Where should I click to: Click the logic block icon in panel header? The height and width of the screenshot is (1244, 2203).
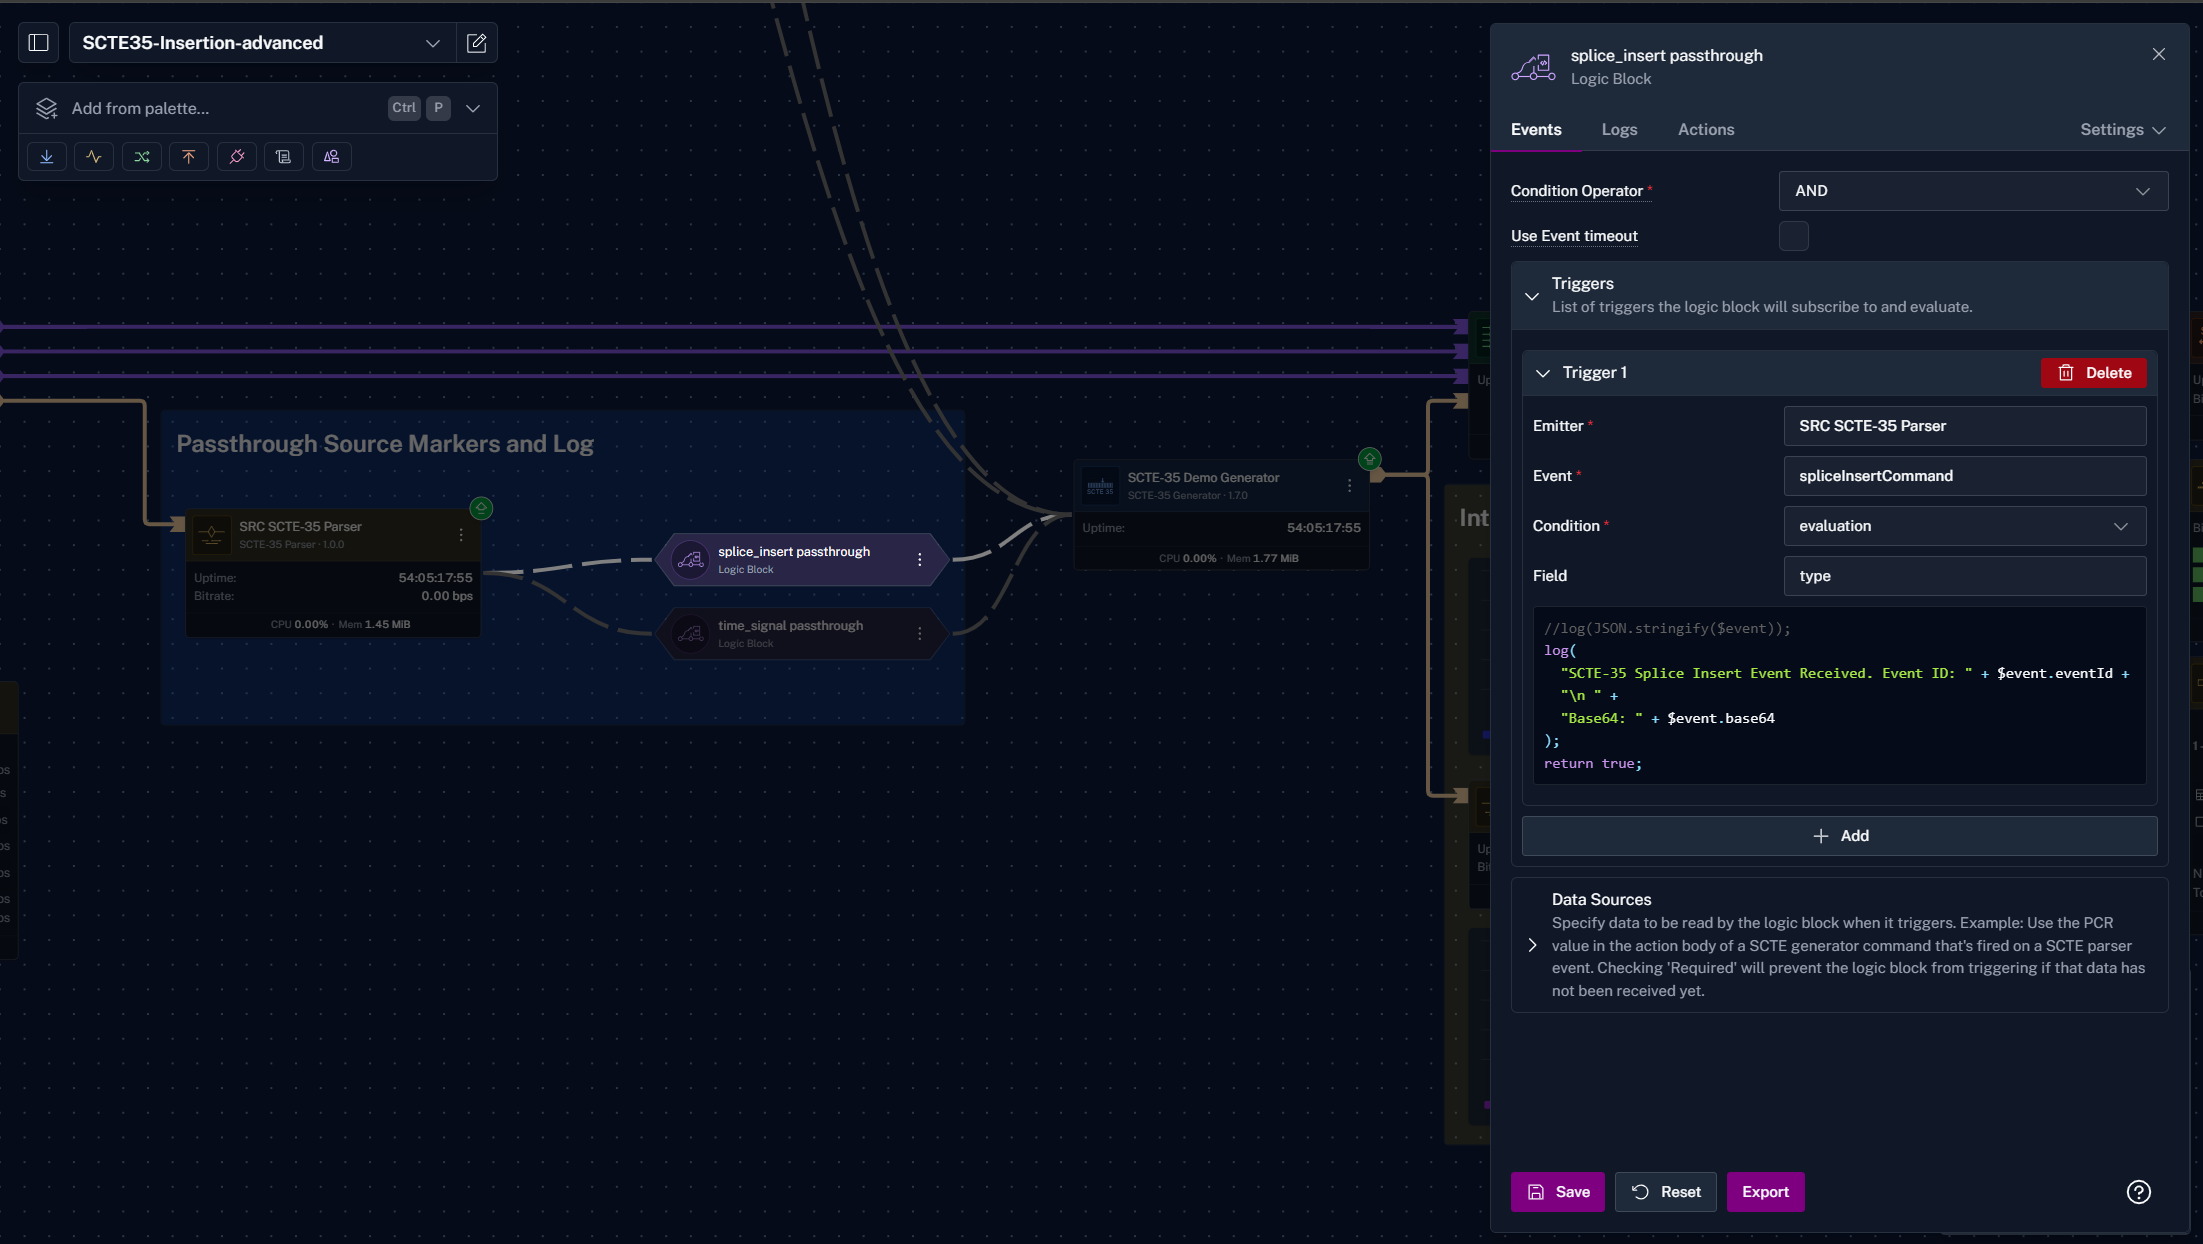pos(1533,67)
